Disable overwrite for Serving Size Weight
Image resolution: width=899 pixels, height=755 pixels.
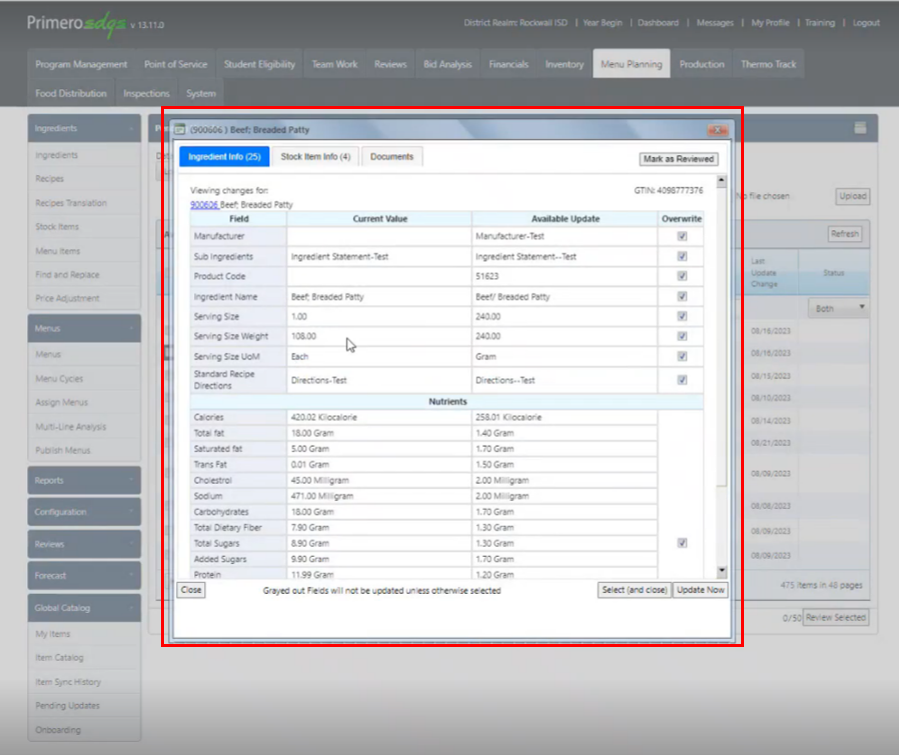pyautogui.click(x=682, y=336)
